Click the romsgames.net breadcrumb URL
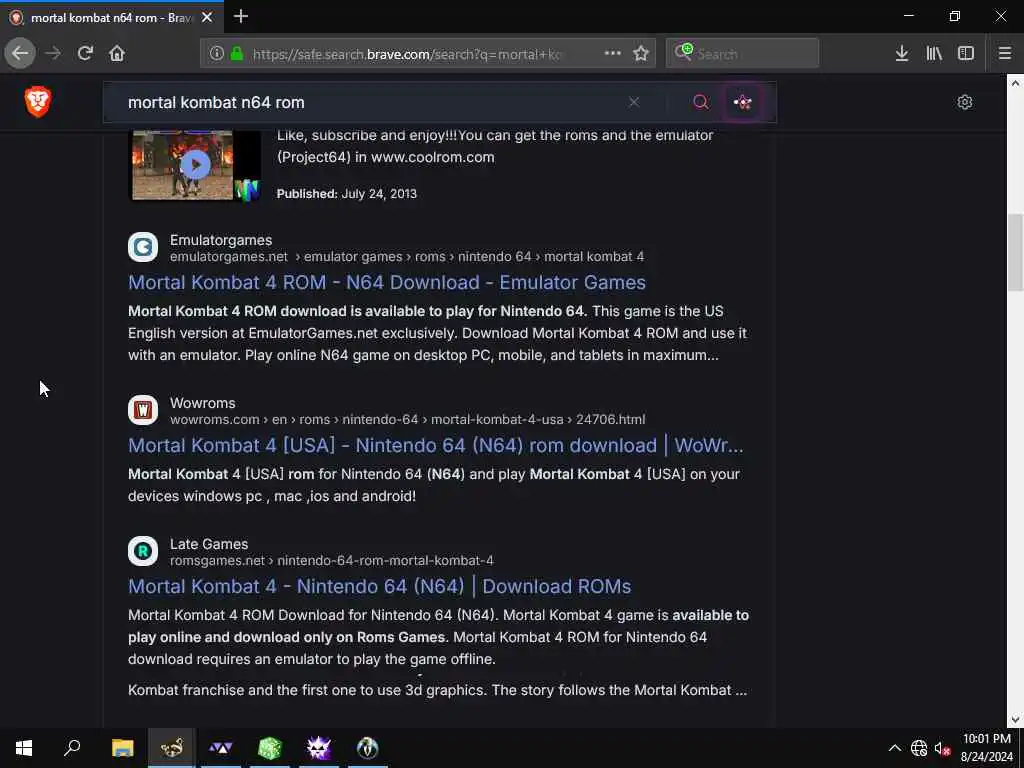This screenshot has height=768, width=1024. 332,560
